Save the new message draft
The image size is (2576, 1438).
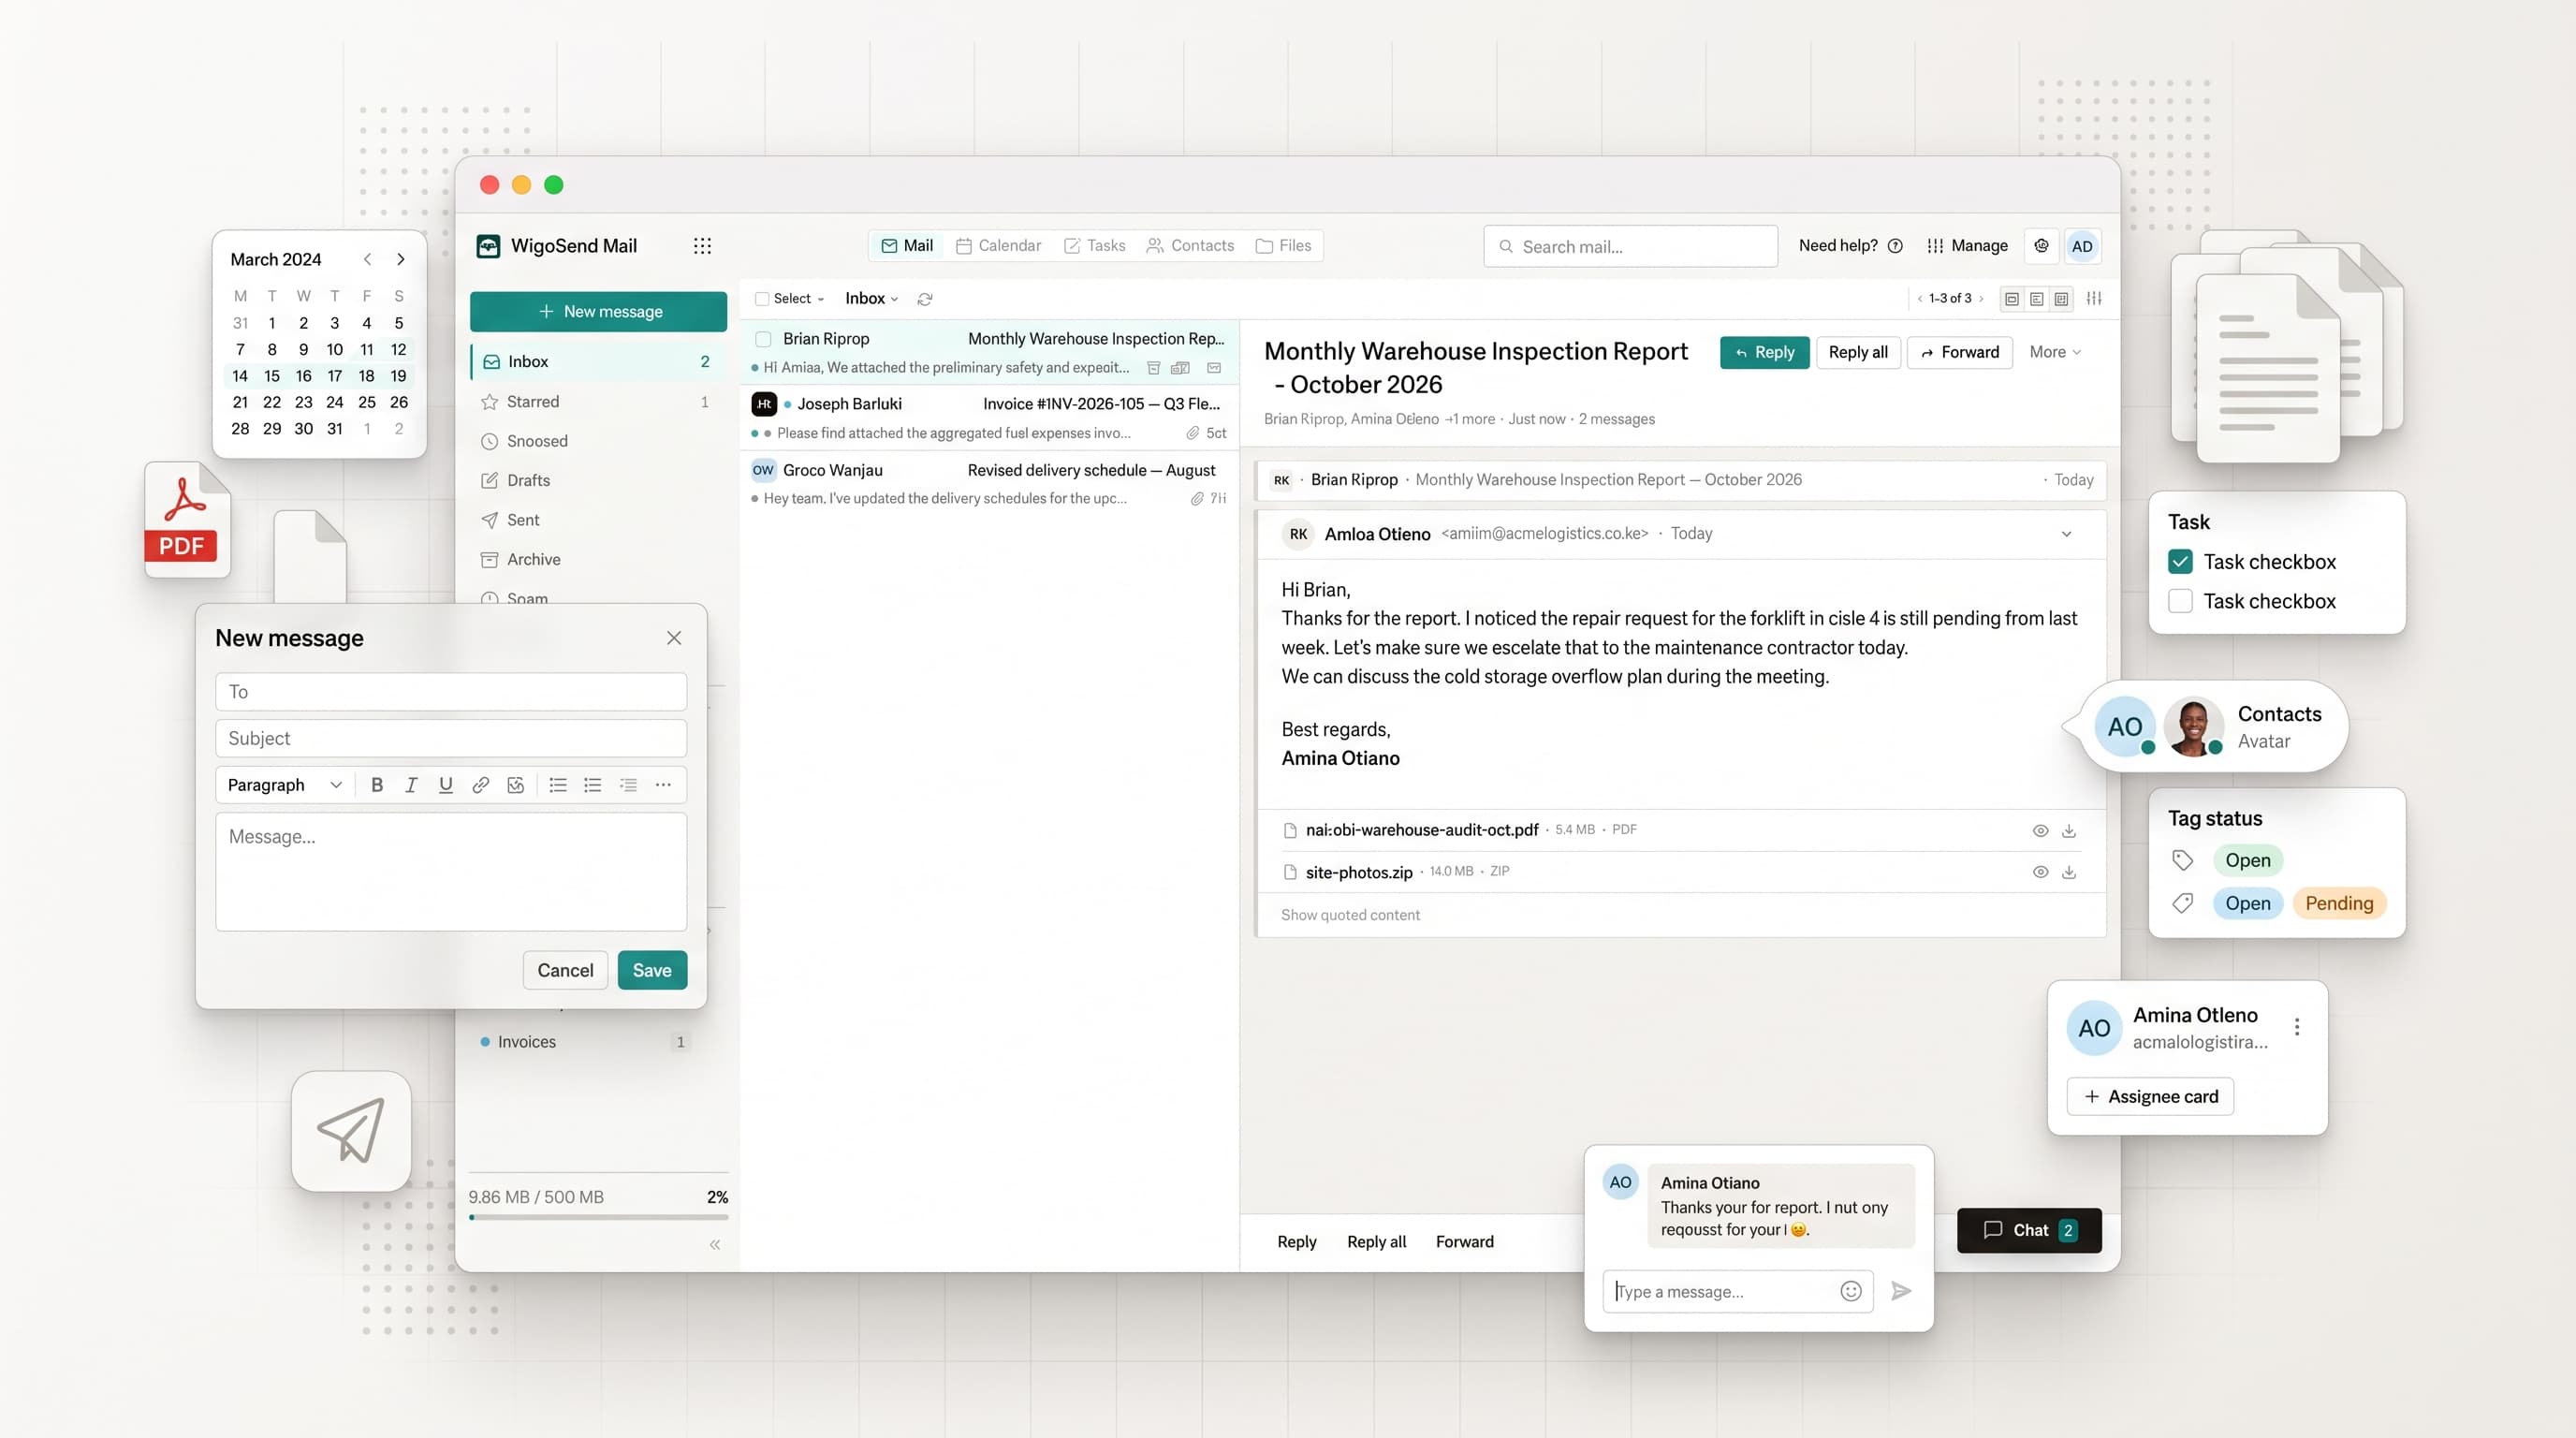pyautogui.click(x=652, y=970)
